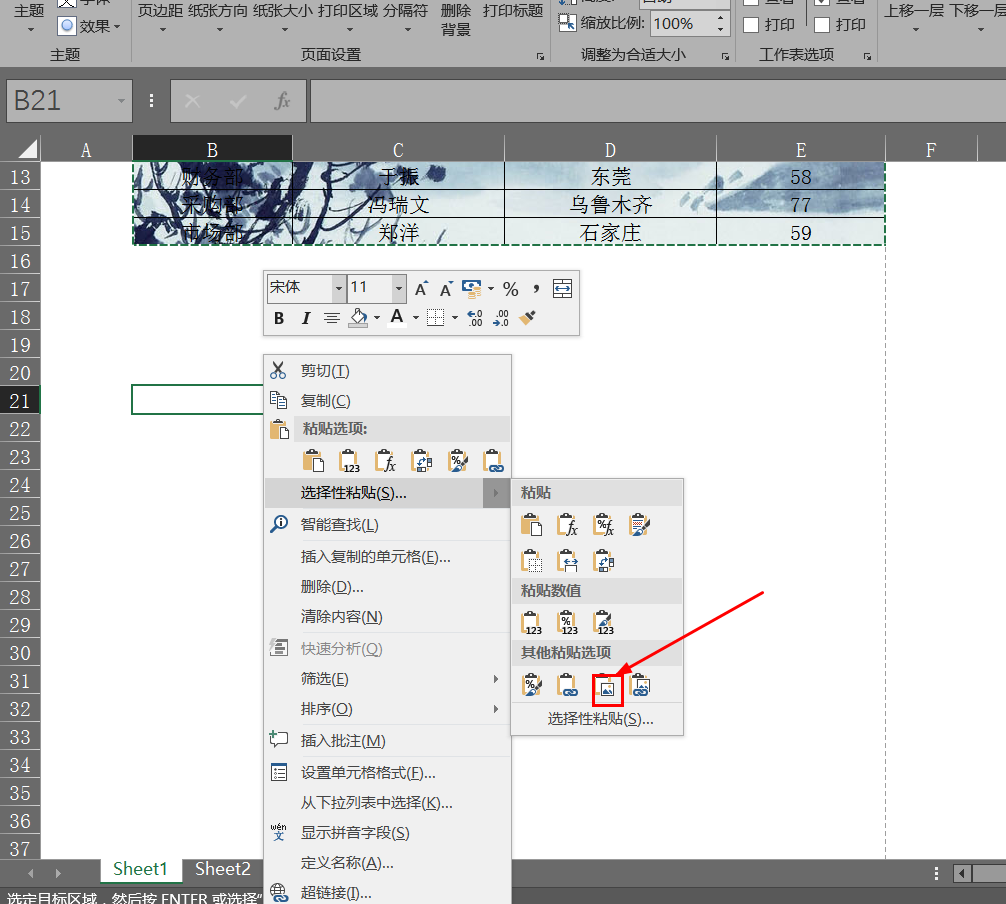Apply percent style in mini toolbar
This screenshot has width=1006, height=904.
(511, 289)
